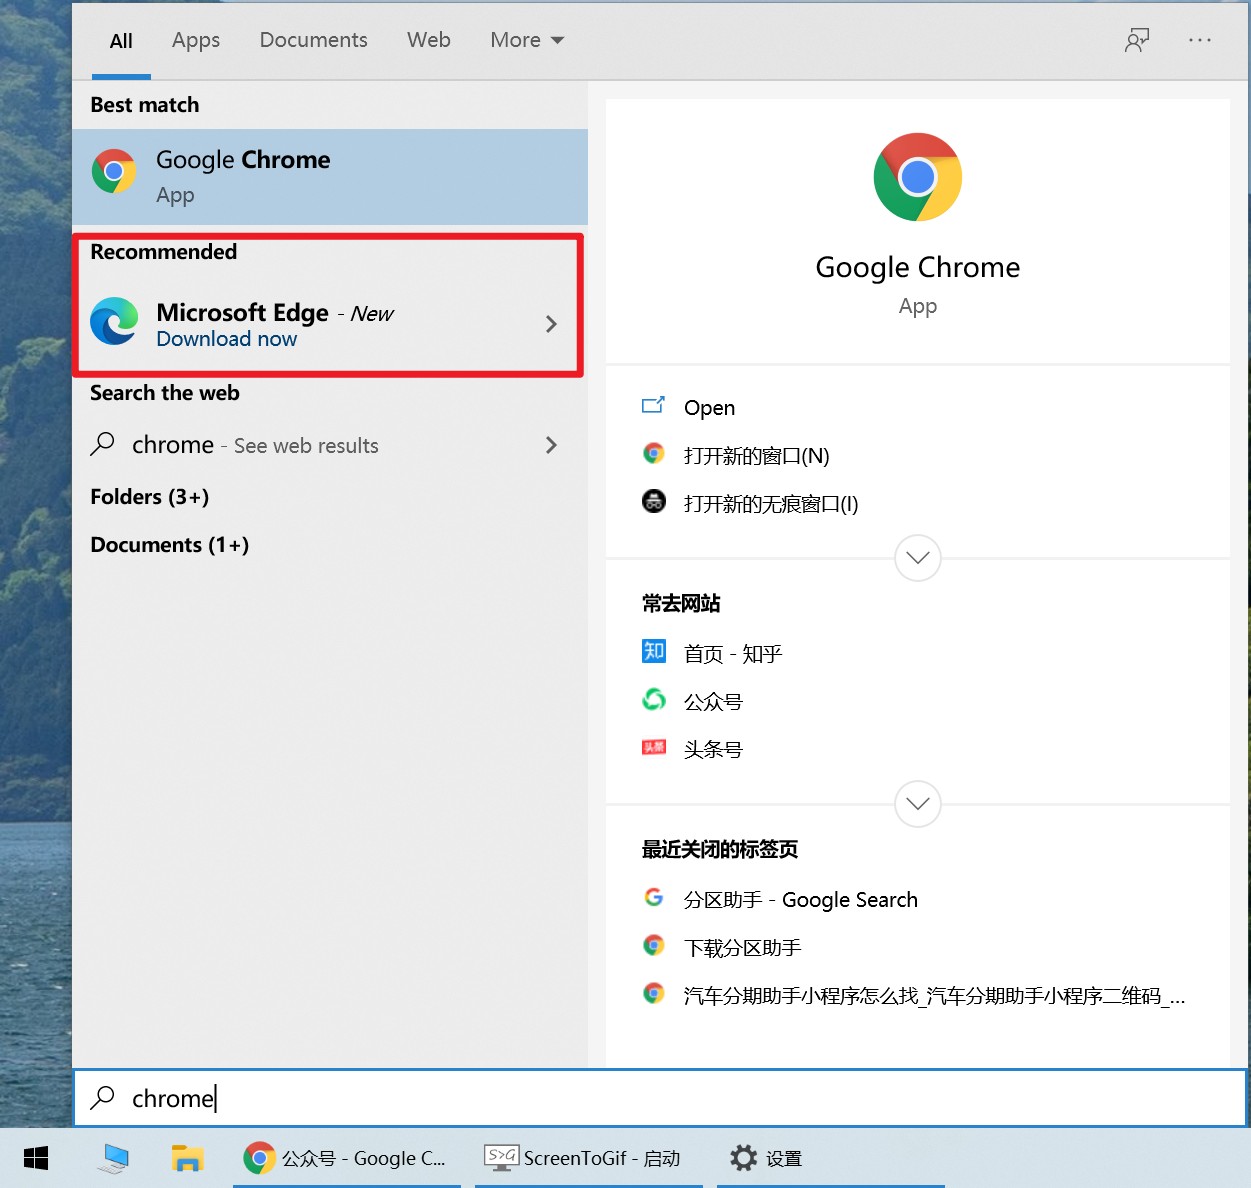This screenshot has height=1188, width=1251.
Task: Switch to the Apps search tab
Action: click(x=196, y=41)
